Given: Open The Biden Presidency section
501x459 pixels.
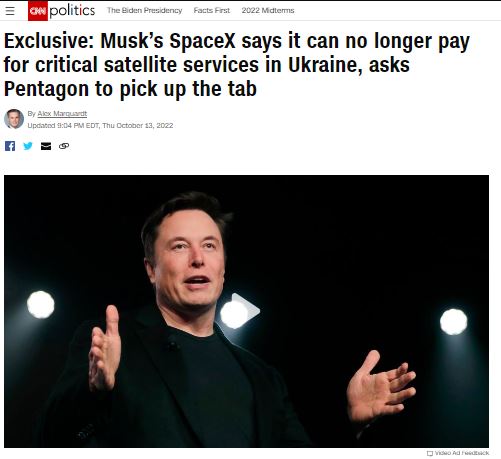Looking at the screenshot, I should click(144, 11).
